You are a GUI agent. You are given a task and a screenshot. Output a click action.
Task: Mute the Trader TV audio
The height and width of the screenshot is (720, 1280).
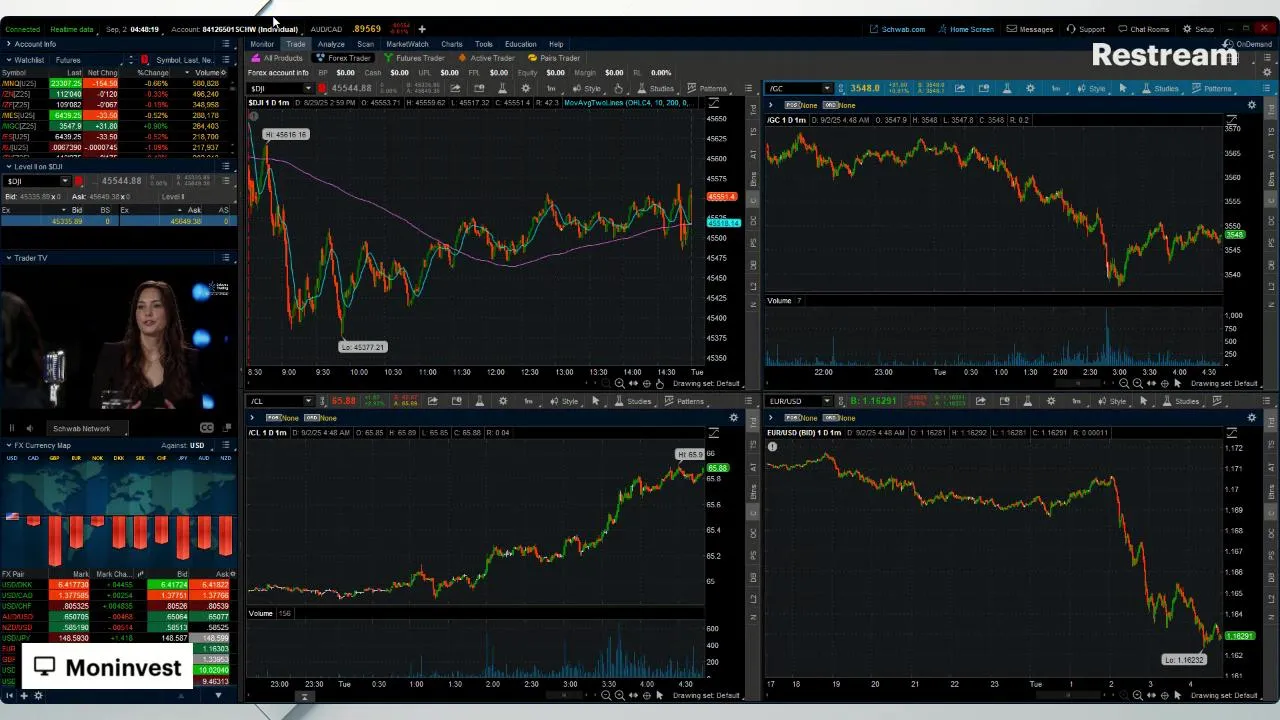(x=29, y=428)
